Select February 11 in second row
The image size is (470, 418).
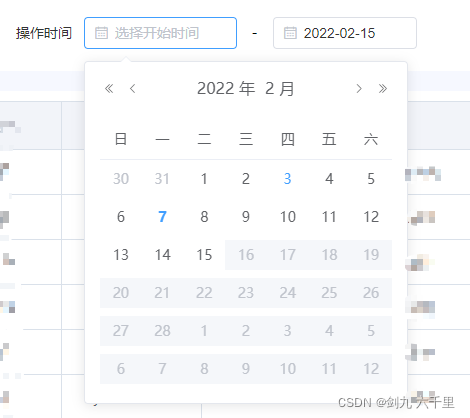[x=329, y=217]
